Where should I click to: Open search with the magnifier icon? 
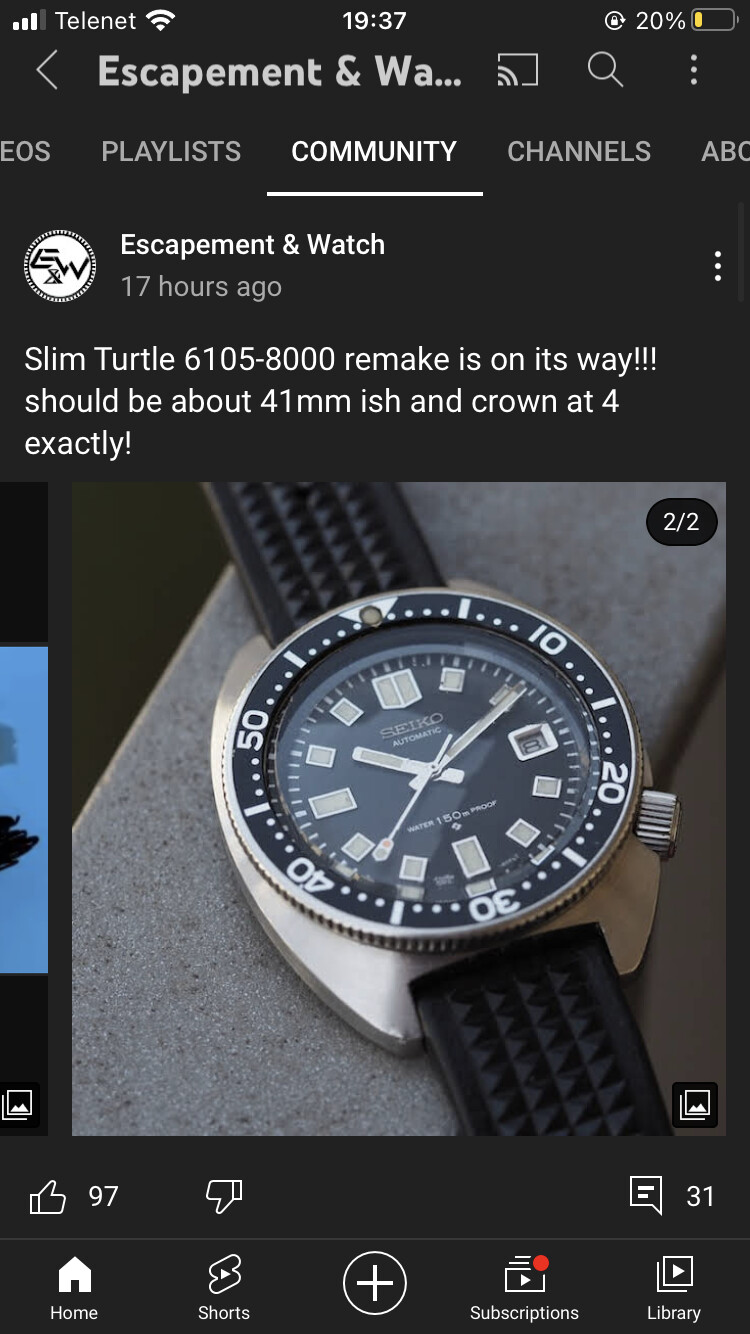pos(605,70)
